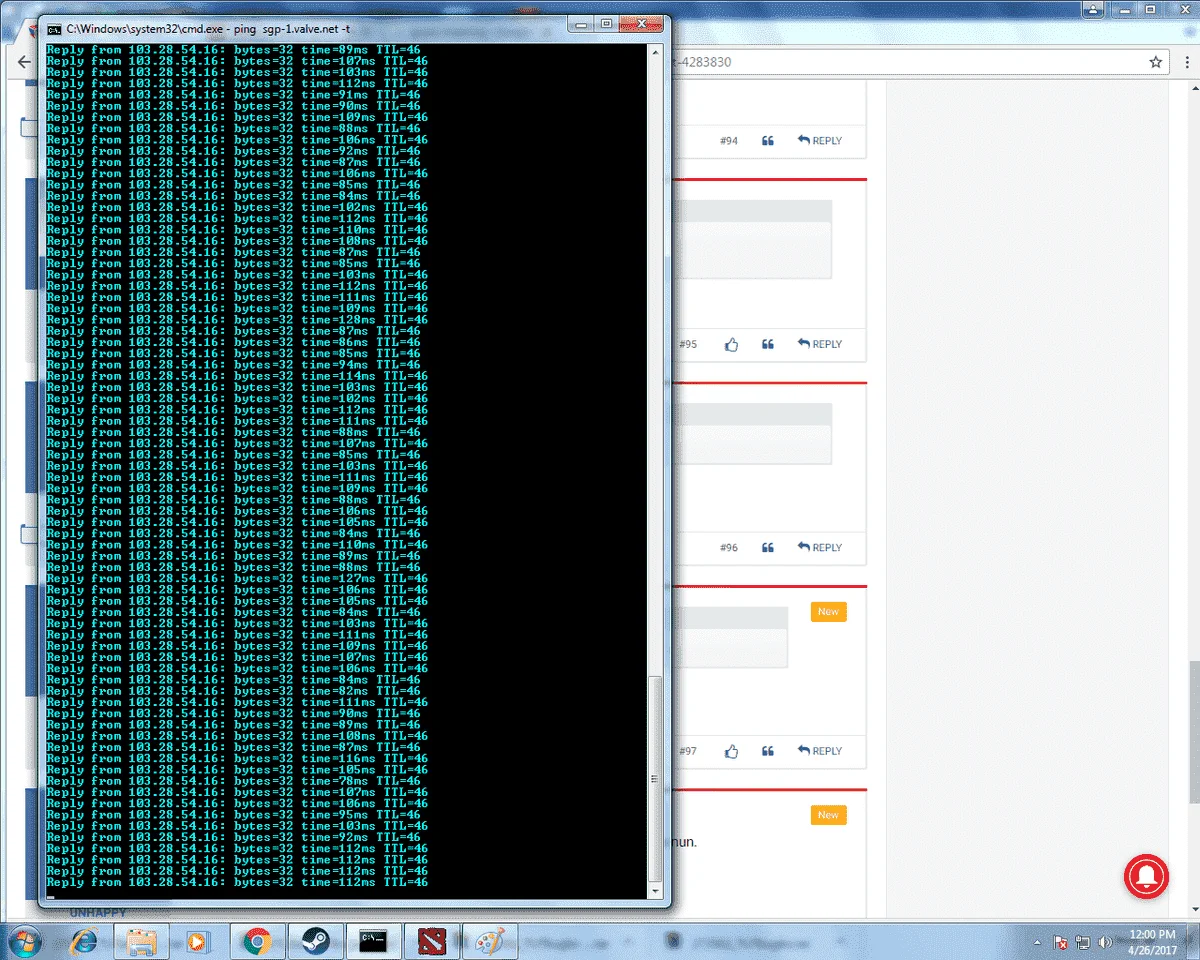1200x960 pixels.
Task: Open the Action Center flag icon
Action: [x=1061, y=942]
